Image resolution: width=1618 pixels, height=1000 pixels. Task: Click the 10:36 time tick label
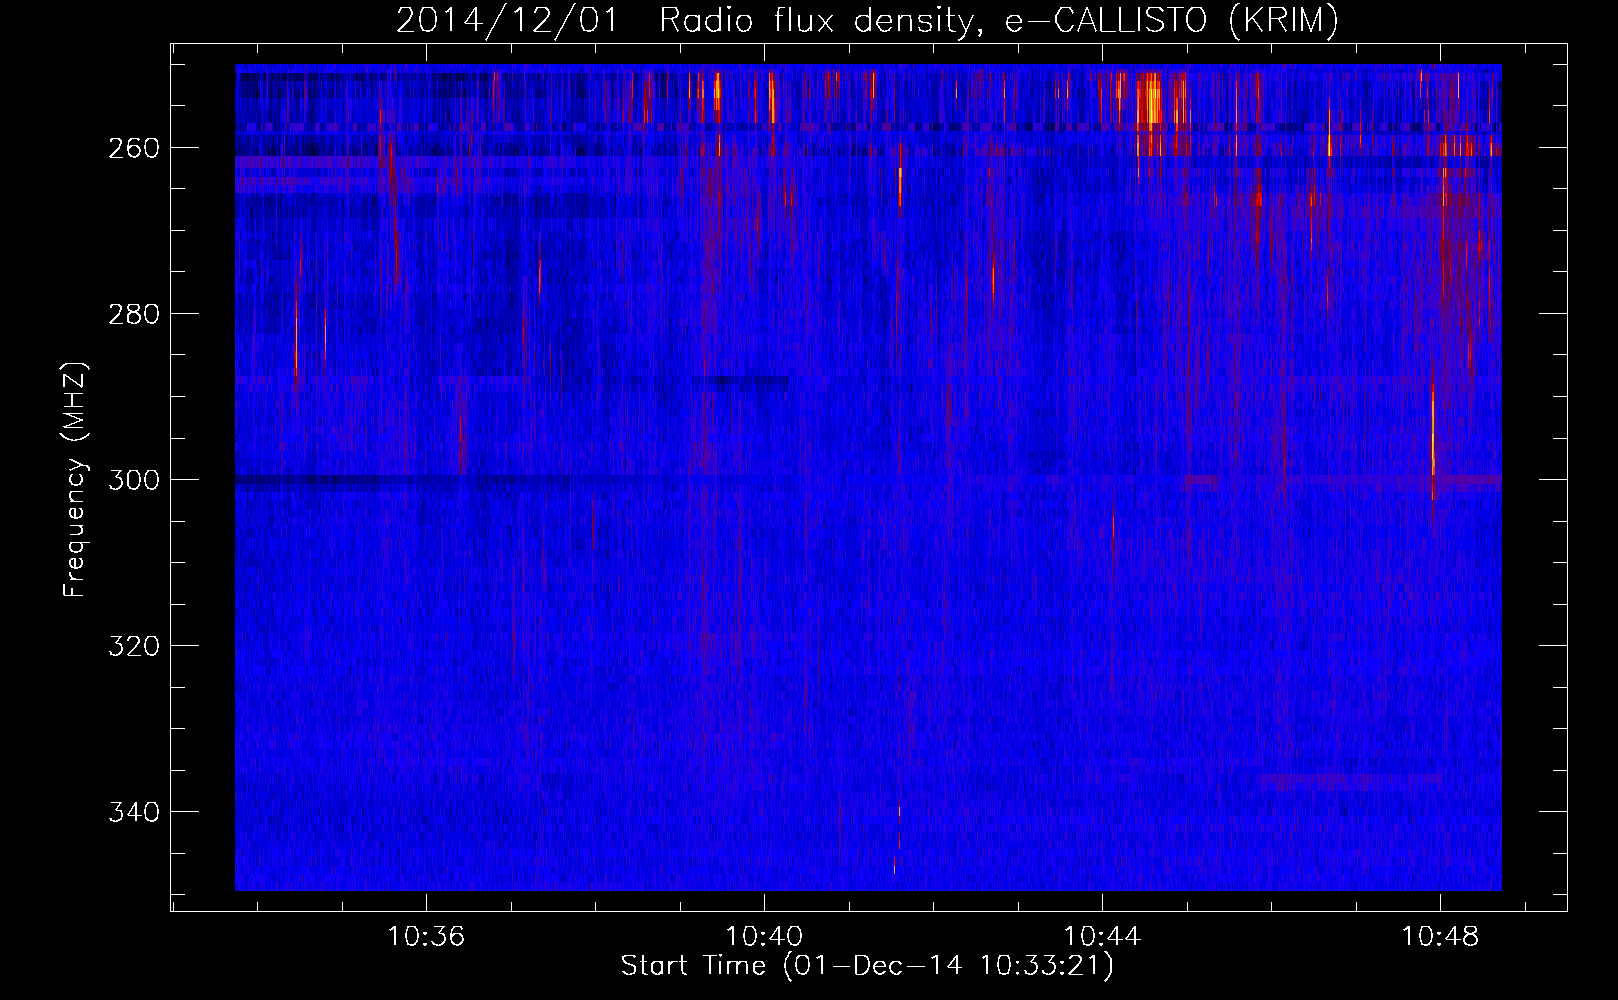pyautogui.click(x=427, y=937)
